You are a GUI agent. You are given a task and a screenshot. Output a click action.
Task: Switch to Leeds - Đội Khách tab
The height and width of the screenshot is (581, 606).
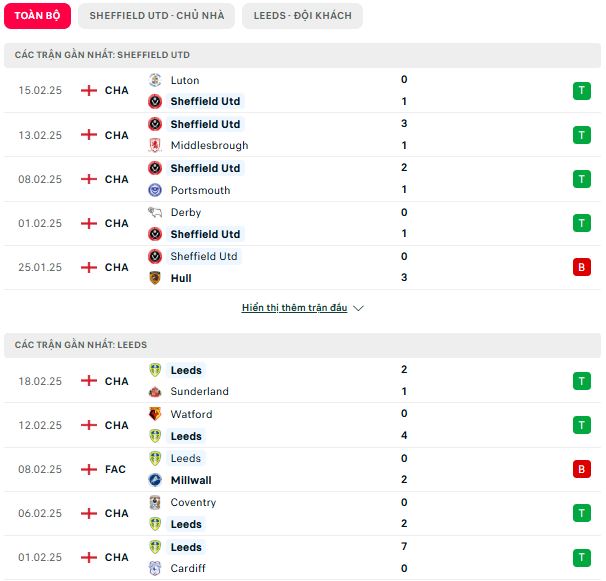302,16
